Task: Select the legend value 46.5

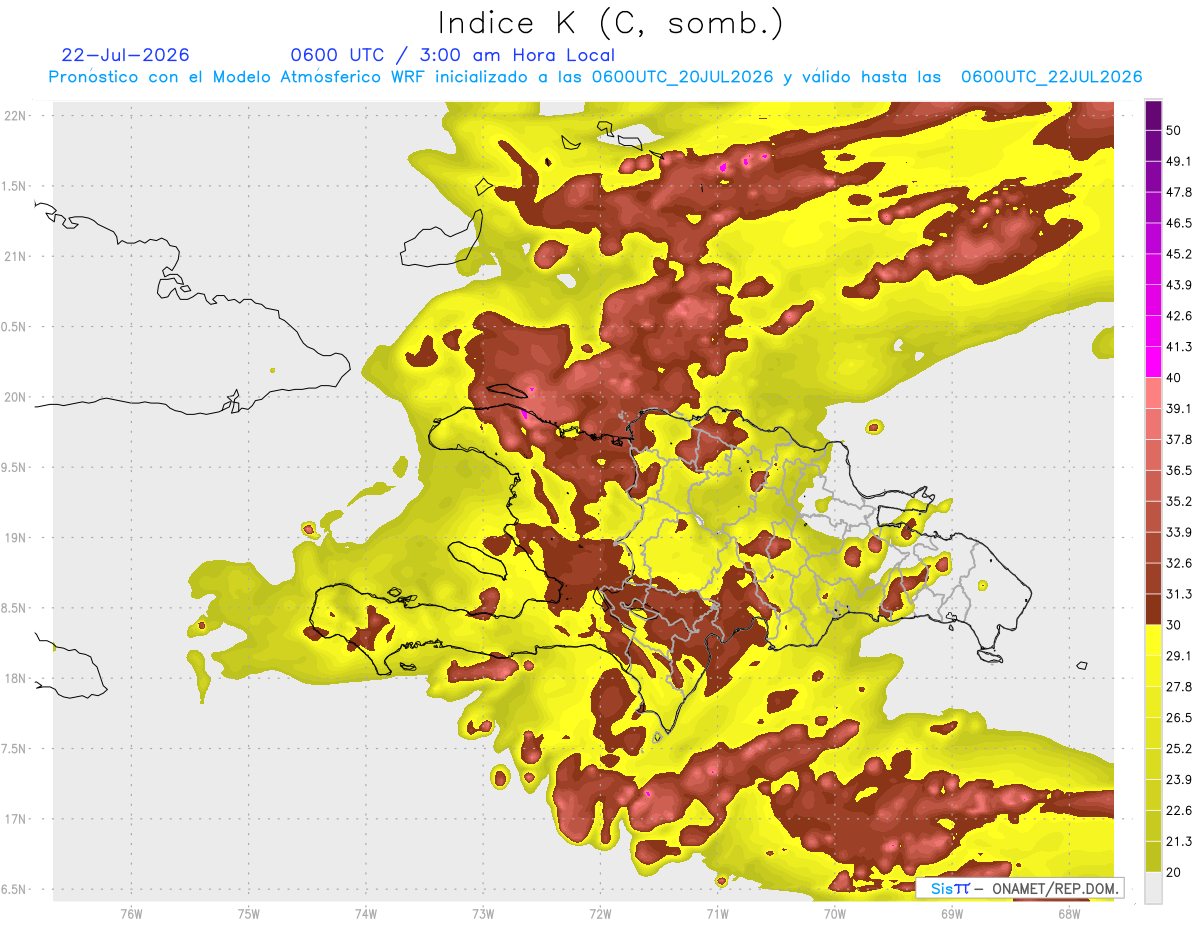Action: 1178,223
